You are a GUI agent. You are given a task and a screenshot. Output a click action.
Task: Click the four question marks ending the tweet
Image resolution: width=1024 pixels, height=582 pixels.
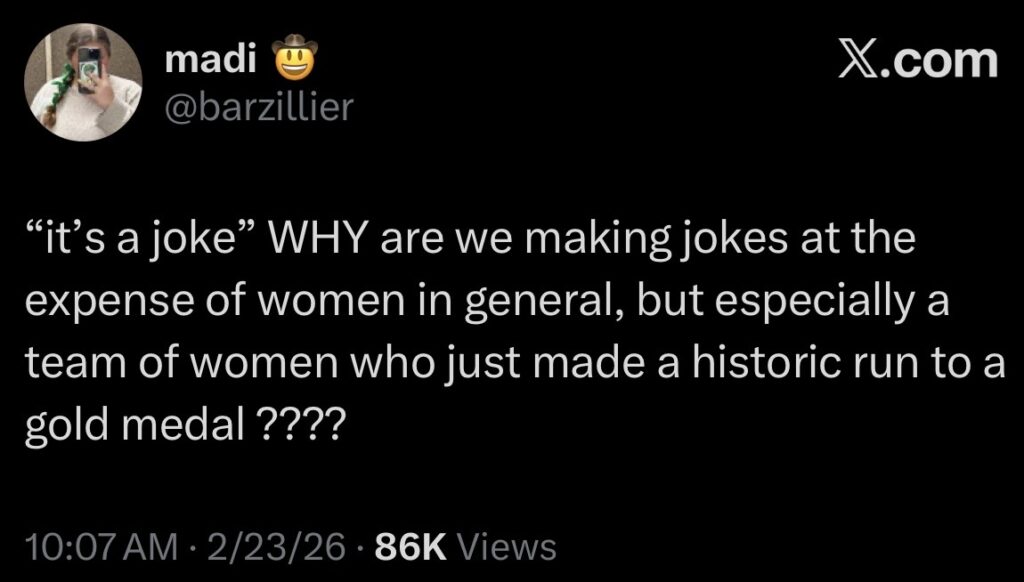[302, 428]
